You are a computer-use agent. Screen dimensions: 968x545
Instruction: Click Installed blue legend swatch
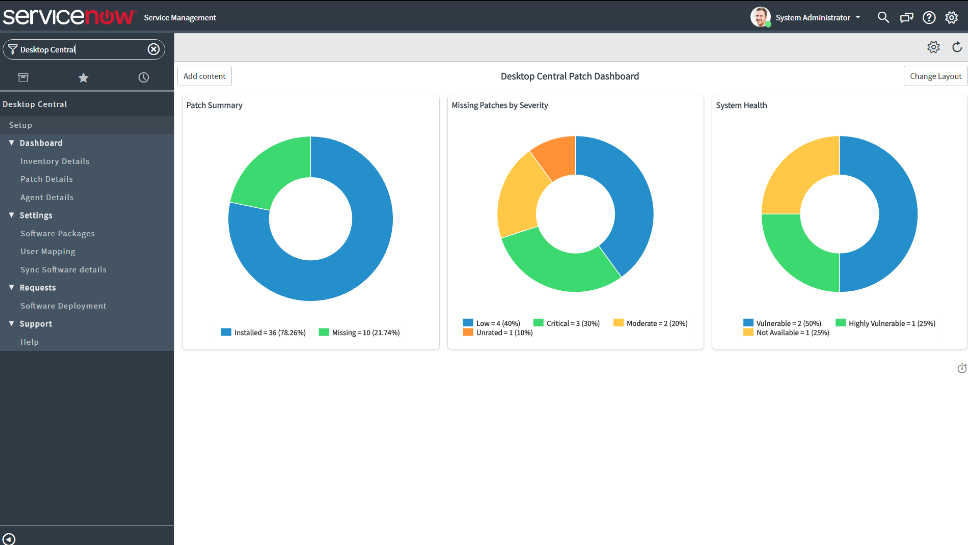pyautogui.click(x=226, y=332)
